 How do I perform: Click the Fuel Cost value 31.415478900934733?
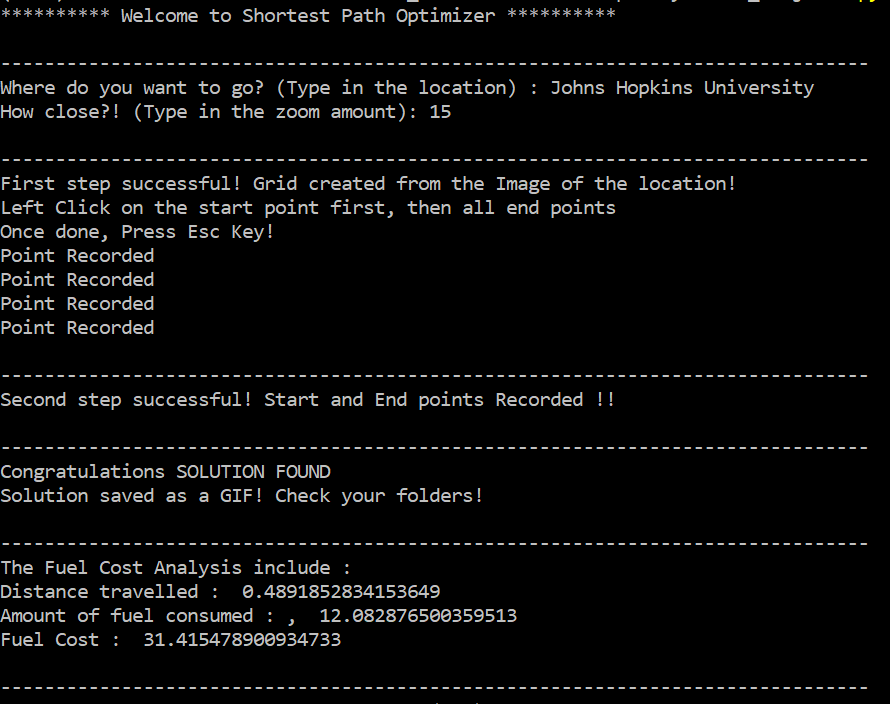pyautogui.click(x=242, y=640)
